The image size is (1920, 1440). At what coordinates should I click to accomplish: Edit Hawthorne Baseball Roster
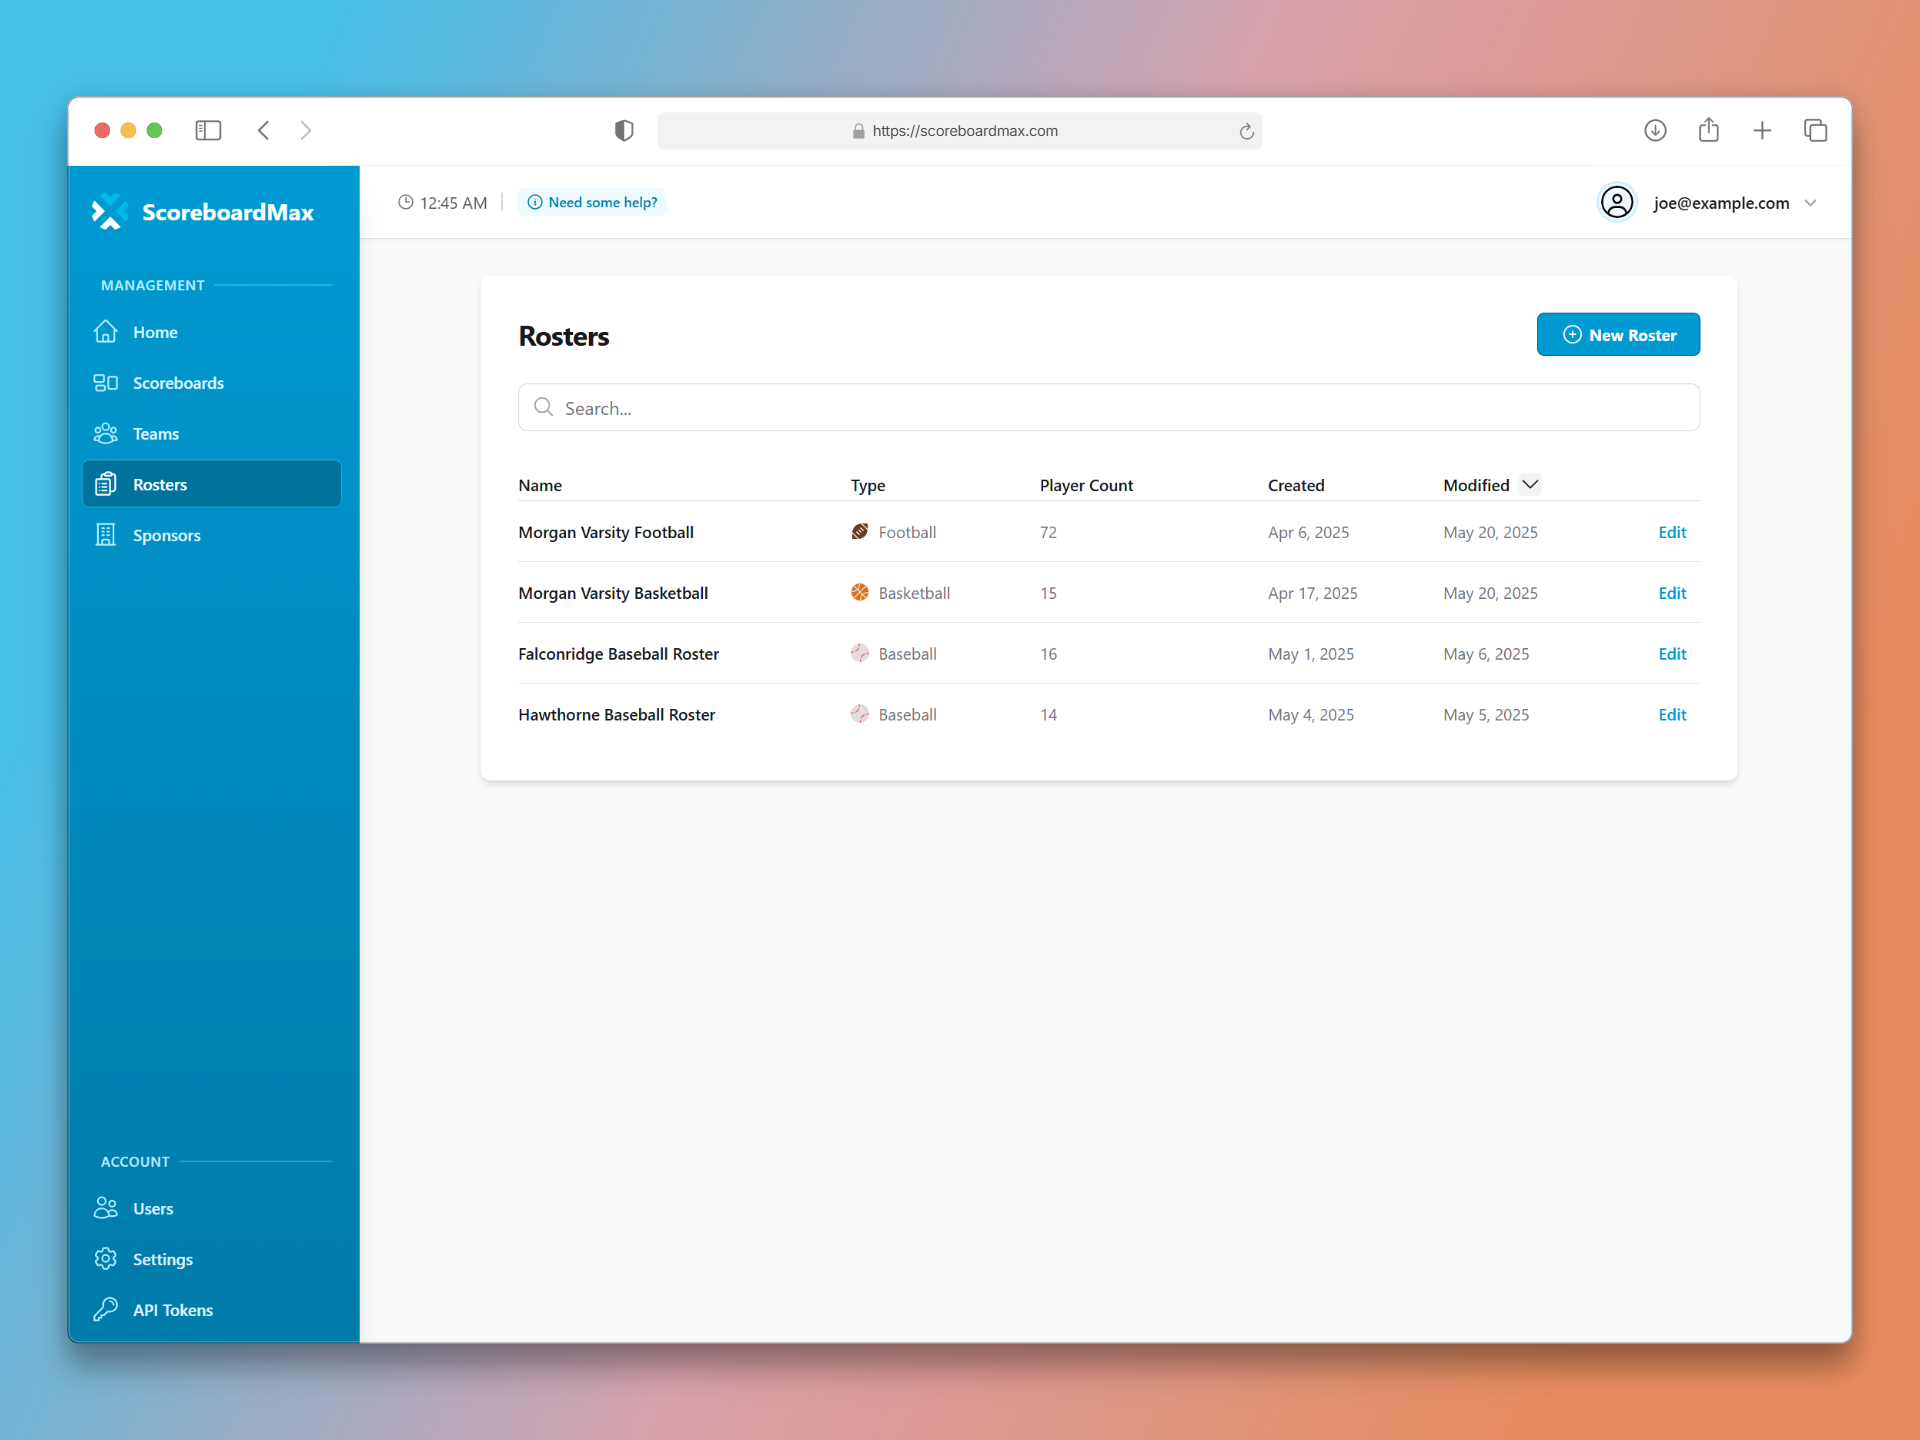1672,715
